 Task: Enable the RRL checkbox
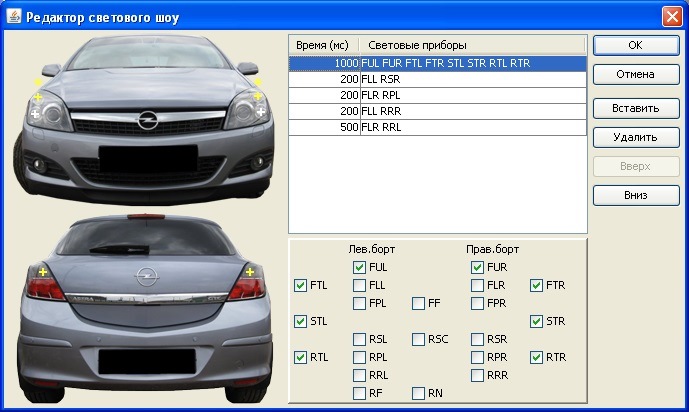click(x=359, y=375)
